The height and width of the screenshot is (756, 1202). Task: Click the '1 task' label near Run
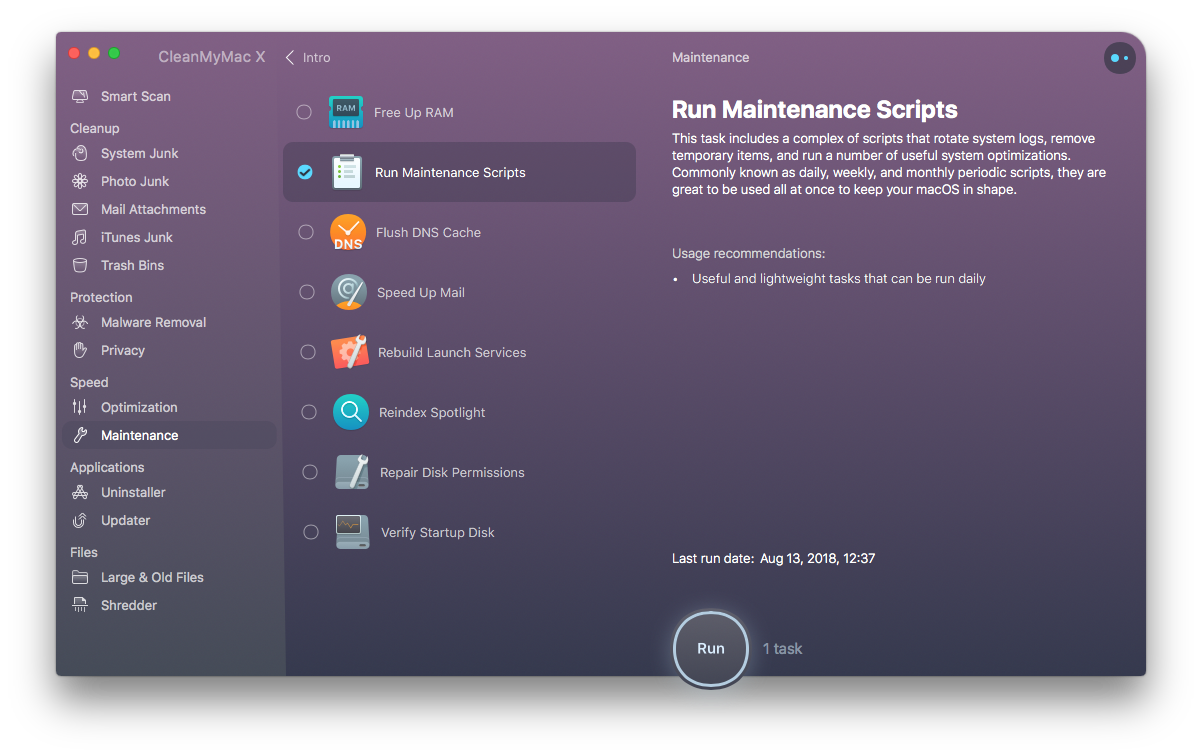point(783,649)
